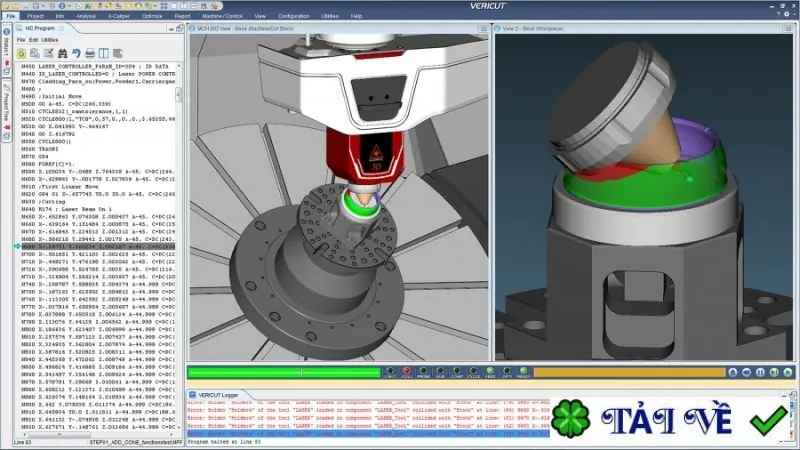The height and width of the screenshot is (450, 800).
Task: Click the green check syntax icon in NC Program toolbar
Action: click(x=21, y=54)
